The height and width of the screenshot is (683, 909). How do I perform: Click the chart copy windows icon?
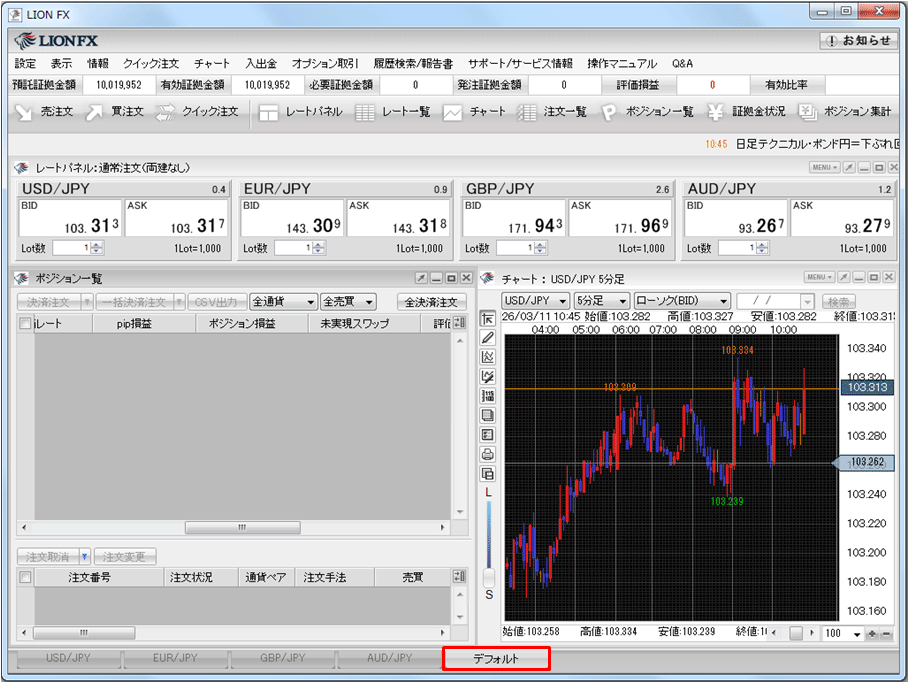[488, 474]
